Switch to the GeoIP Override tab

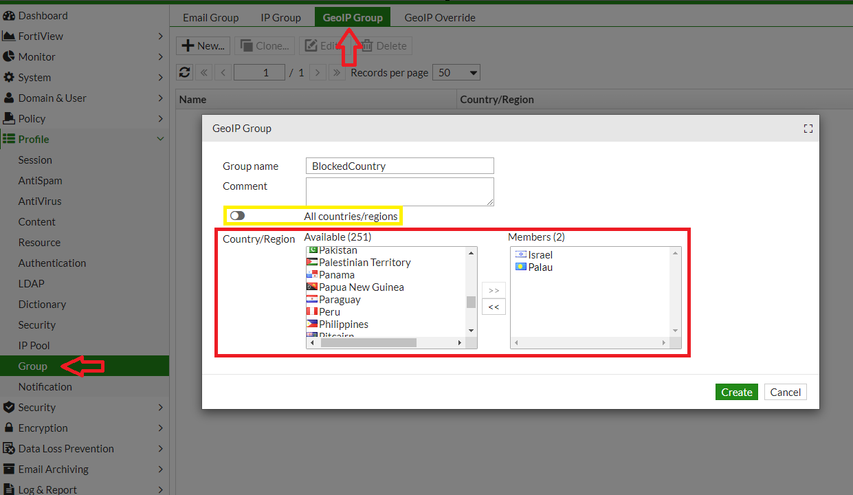click(439, 17)
